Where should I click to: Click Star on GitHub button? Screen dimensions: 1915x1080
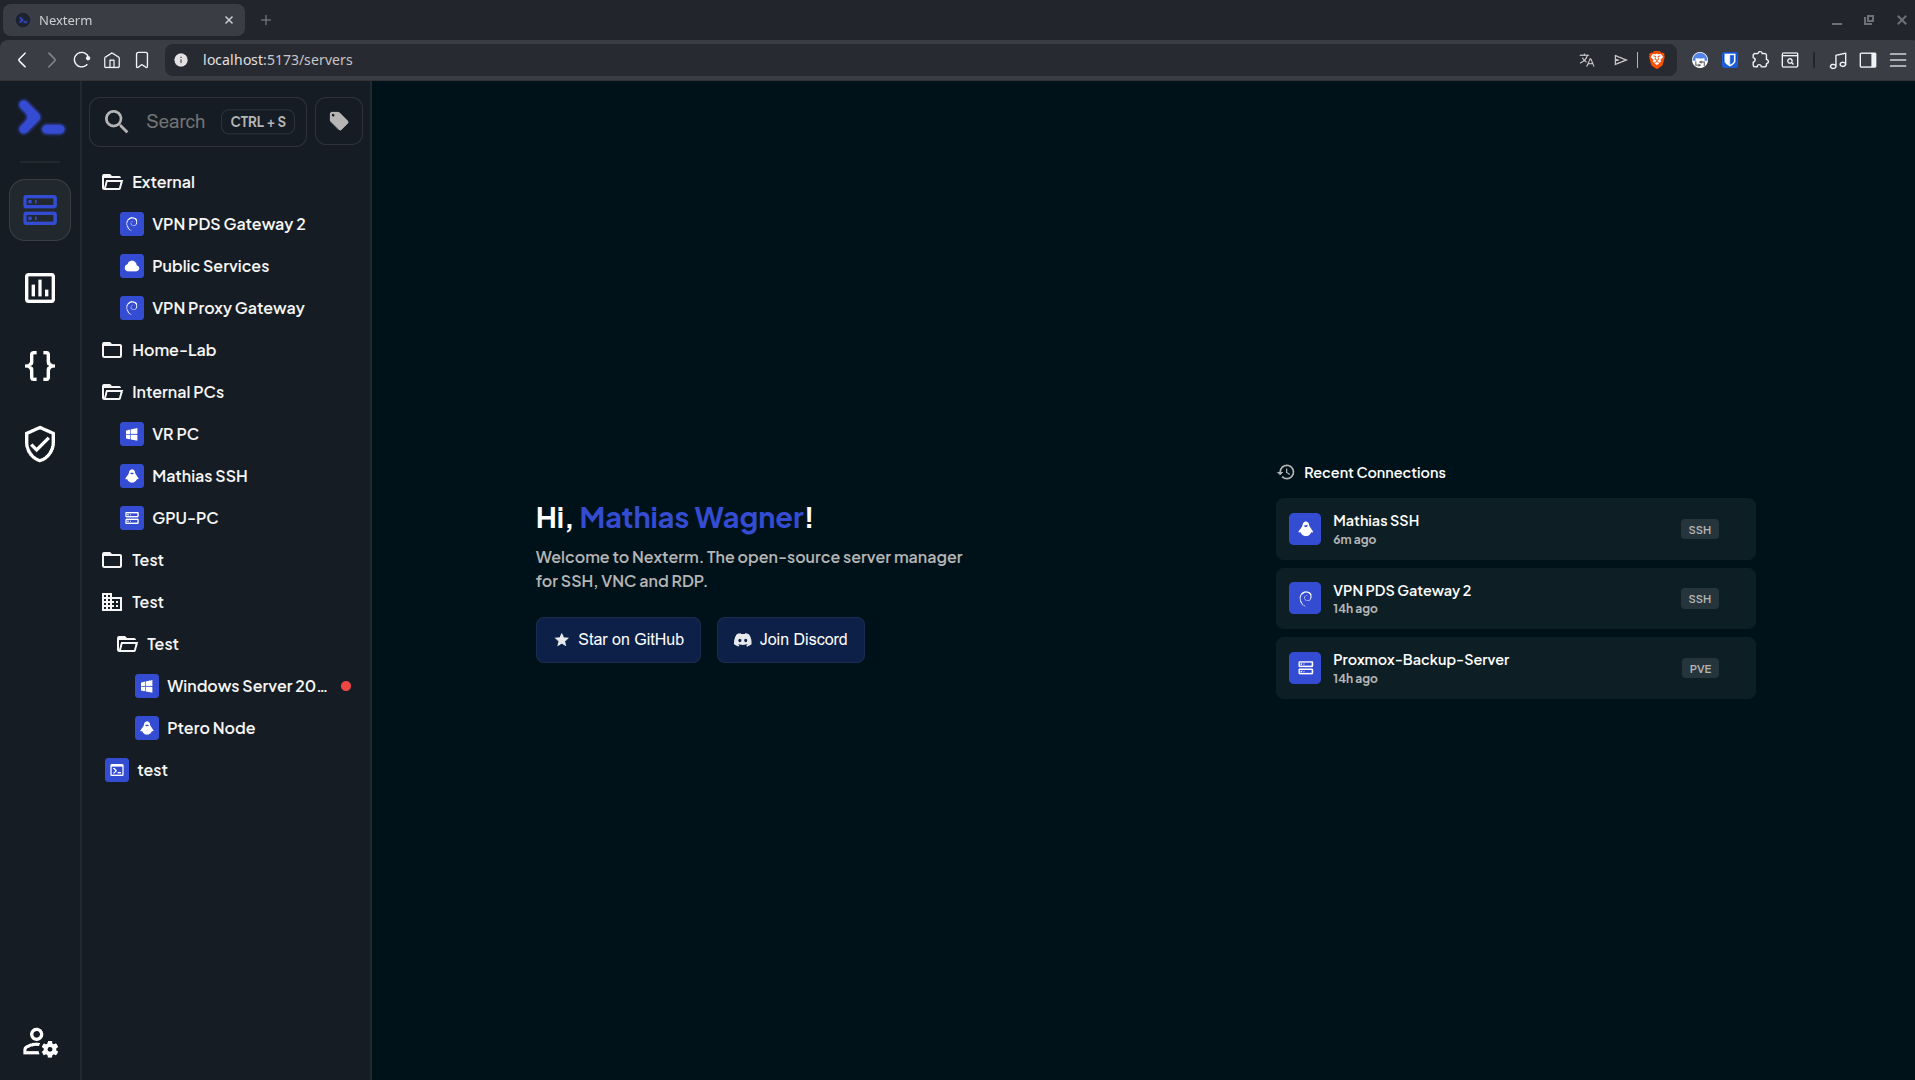(618, 640)
